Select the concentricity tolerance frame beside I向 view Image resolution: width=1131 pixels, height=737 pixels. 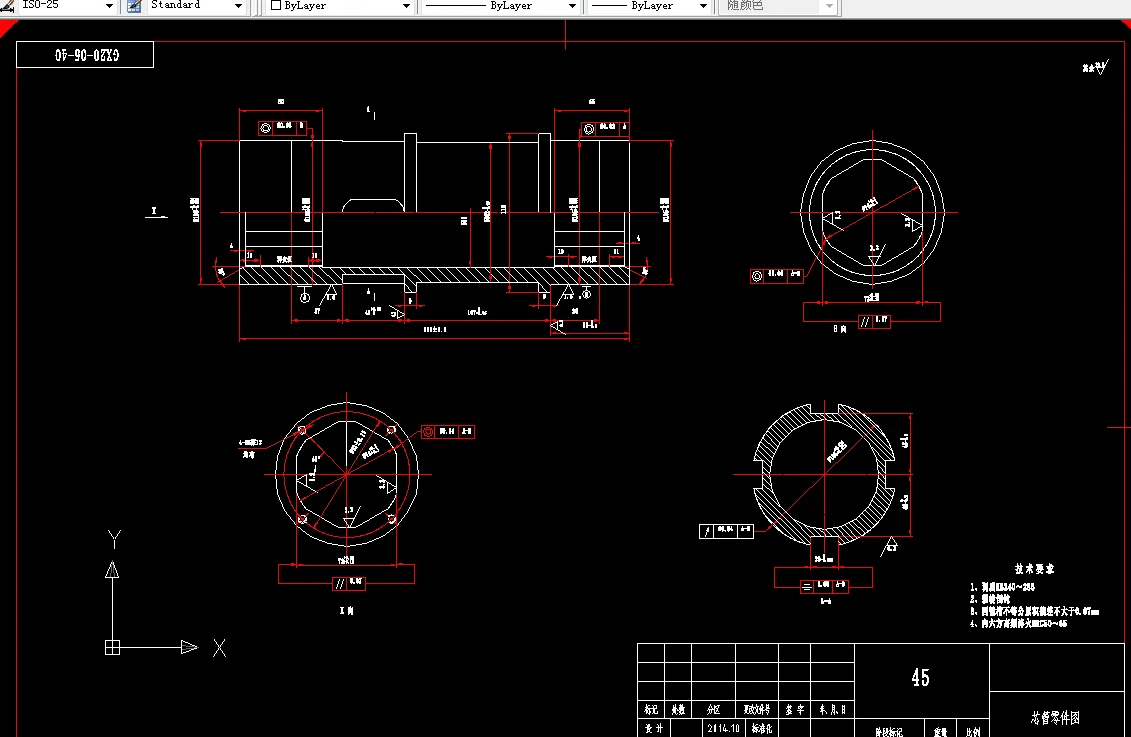[447, 431]
